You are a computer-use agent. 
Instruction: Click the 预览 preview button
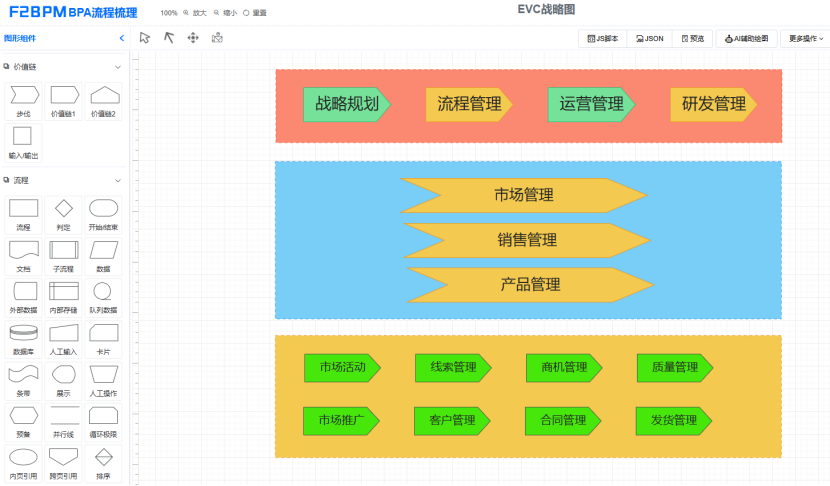[693, 39]
